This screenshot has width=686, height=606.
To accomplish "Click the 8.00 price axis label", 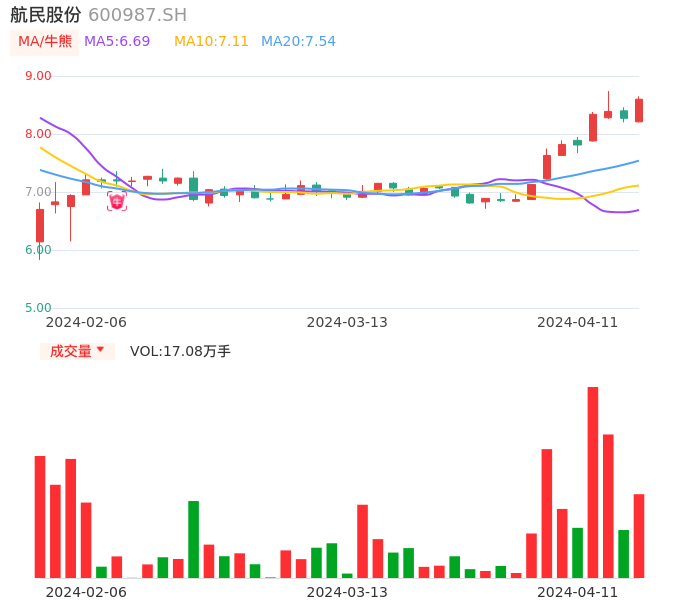I will click(x=38, y=134).
